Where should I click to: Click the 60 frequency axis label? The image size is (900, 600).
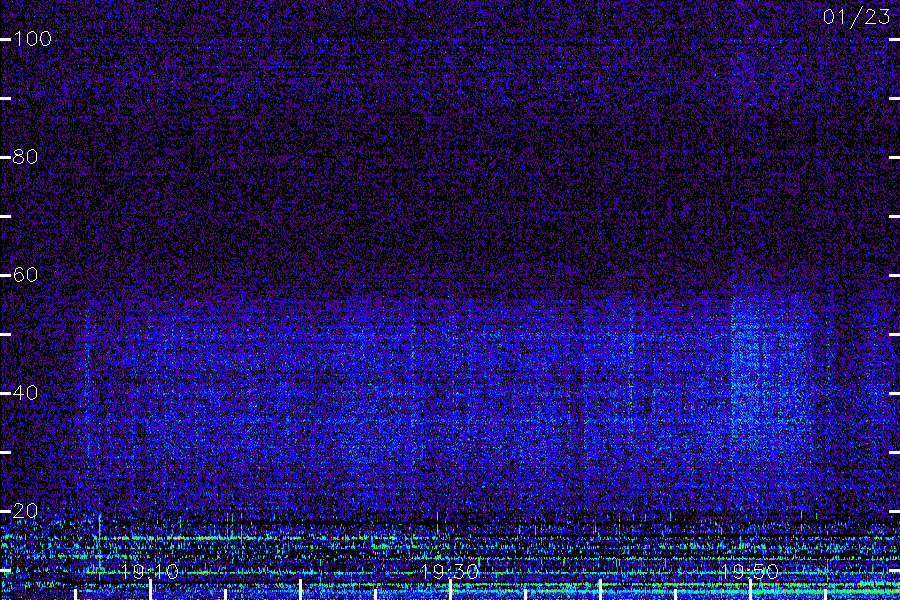point(25,275)
